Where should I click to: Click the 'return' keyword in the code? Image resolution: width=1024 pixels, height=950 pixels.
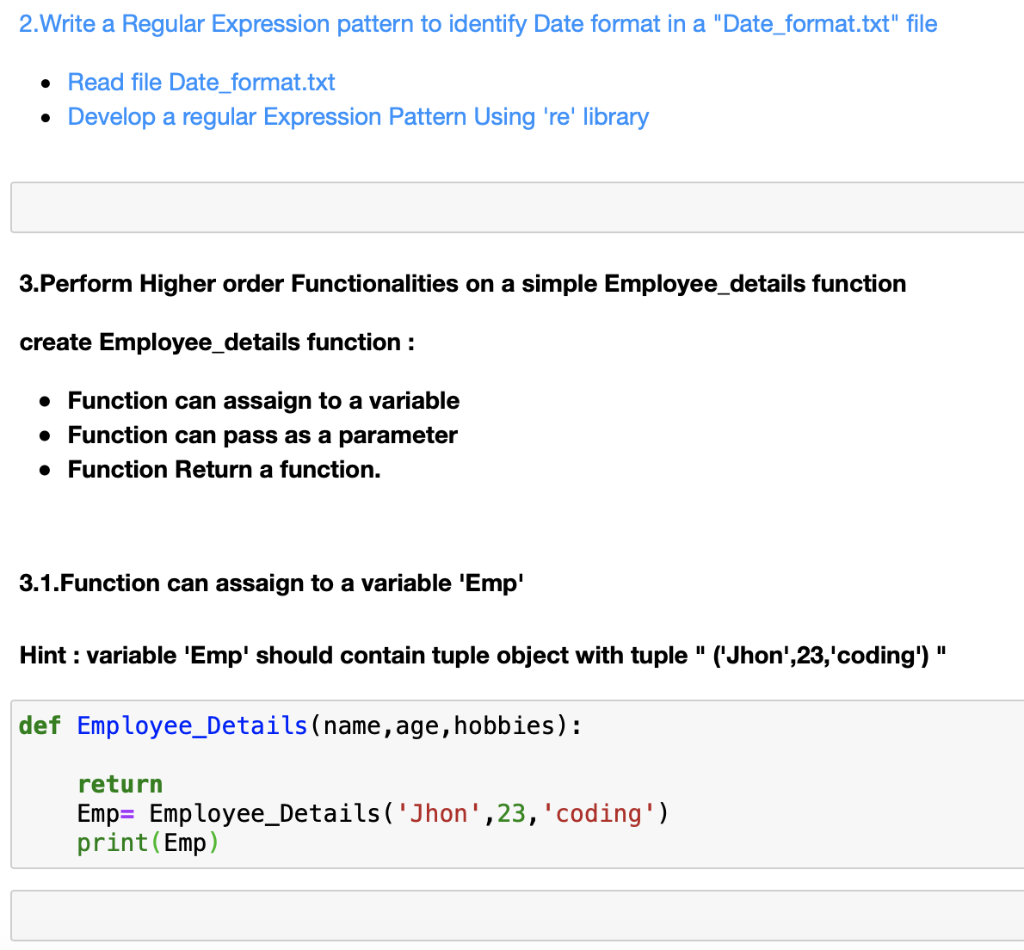119,784
